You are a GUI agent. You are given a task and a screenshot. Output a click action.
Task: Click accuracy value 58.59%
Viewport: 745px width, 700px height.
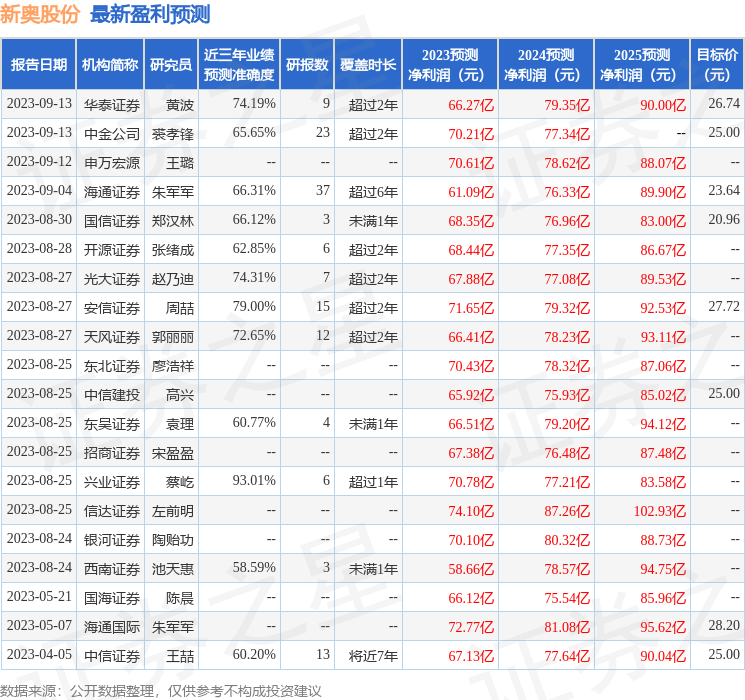tap(254, 567)
